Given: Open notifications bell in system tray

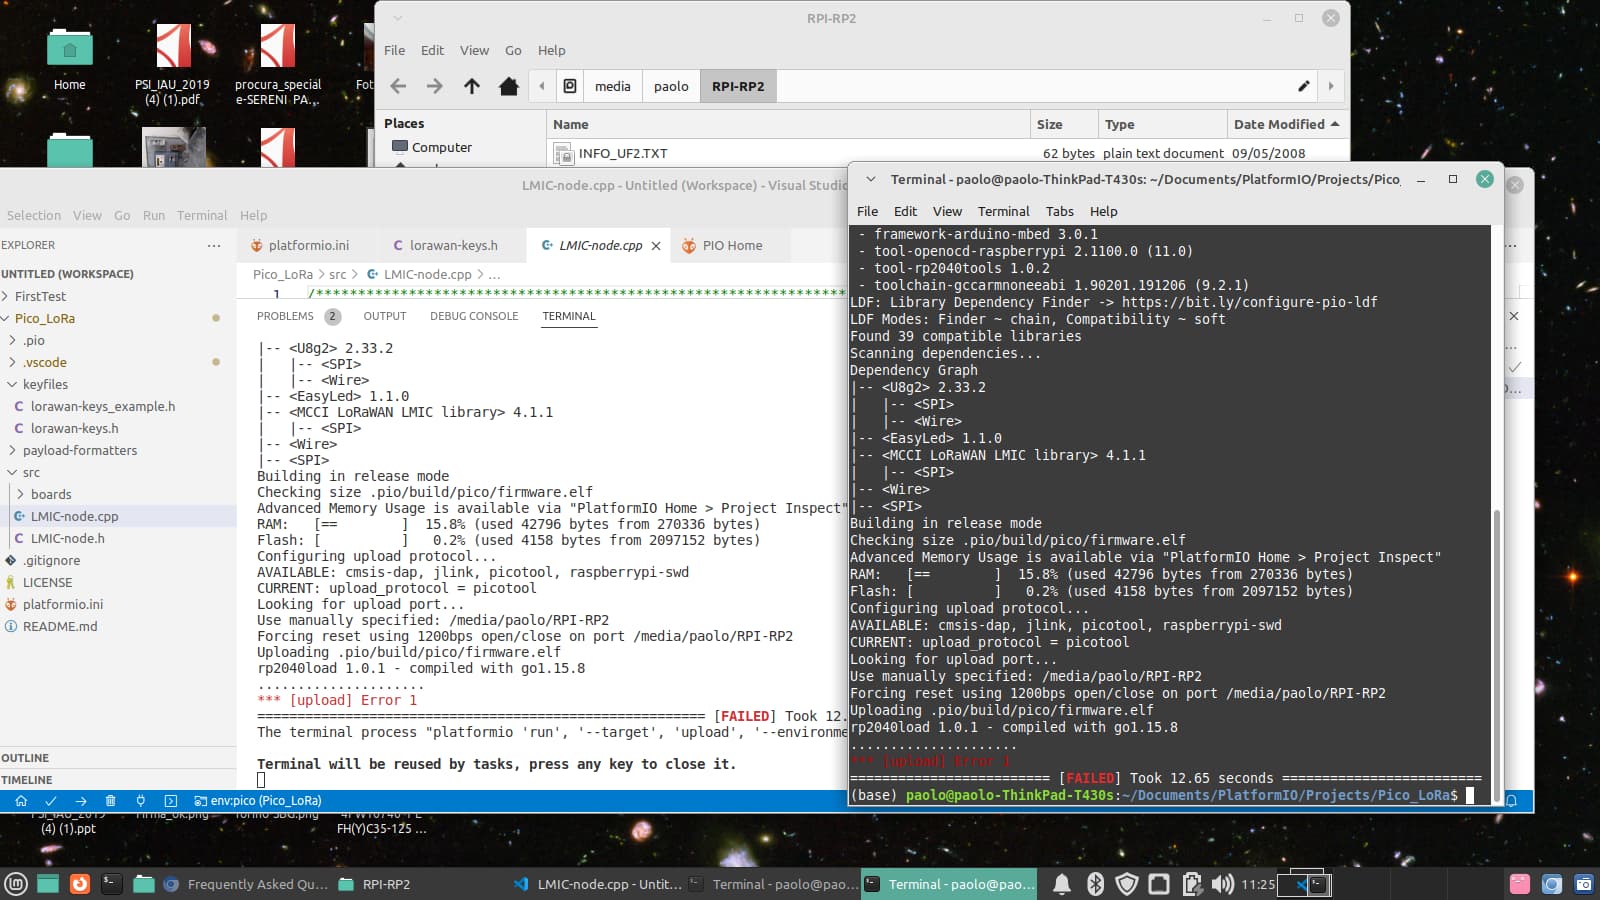Looking at the screenshot, I should (x=1062, y=884).
